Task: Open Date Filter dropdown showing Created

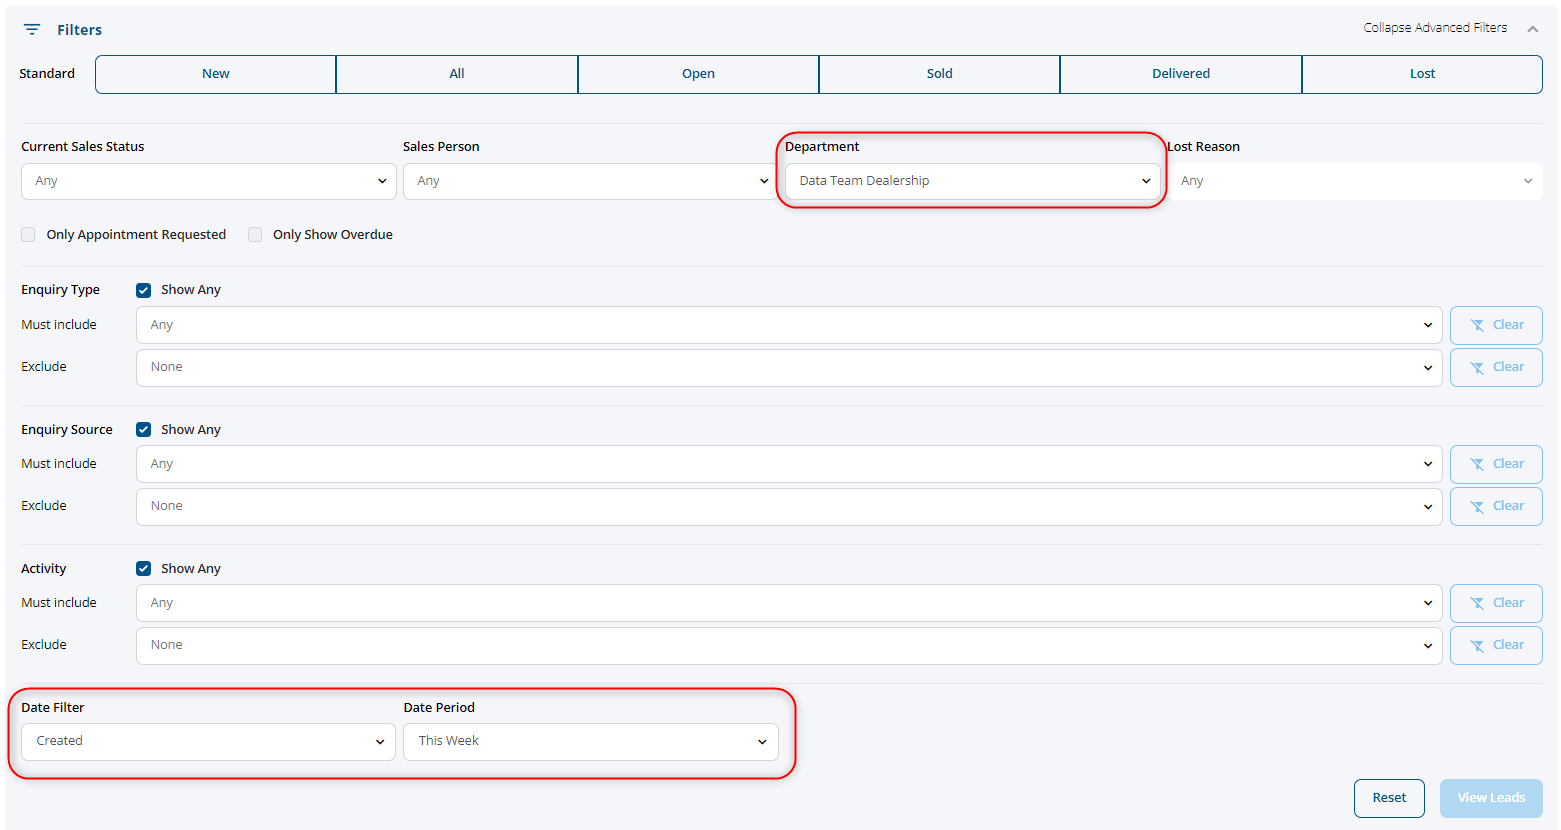Action: click(208, 741)
